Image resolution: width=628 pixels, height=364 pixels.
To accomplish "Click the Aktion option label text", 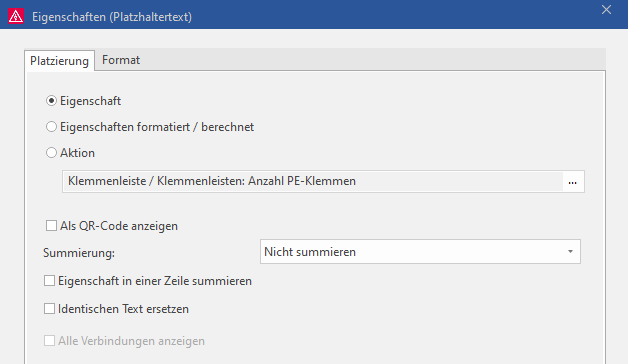I will pos(77,153).
